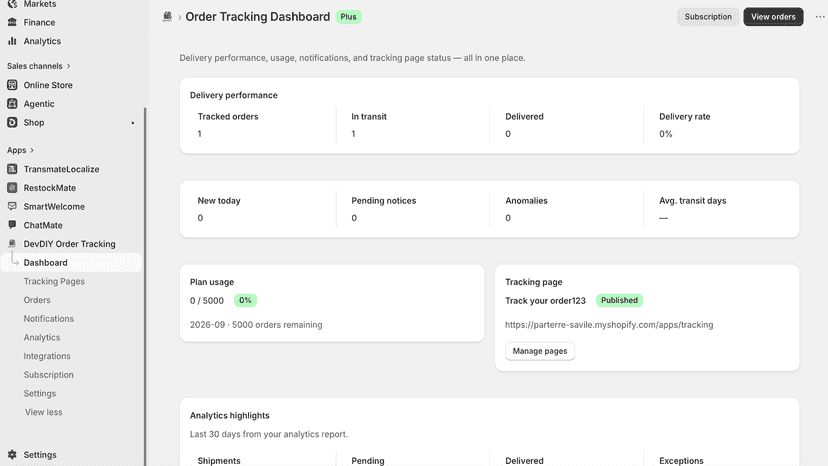
Task: Open the three-dot more actions menu
Action: pos(820,16)
